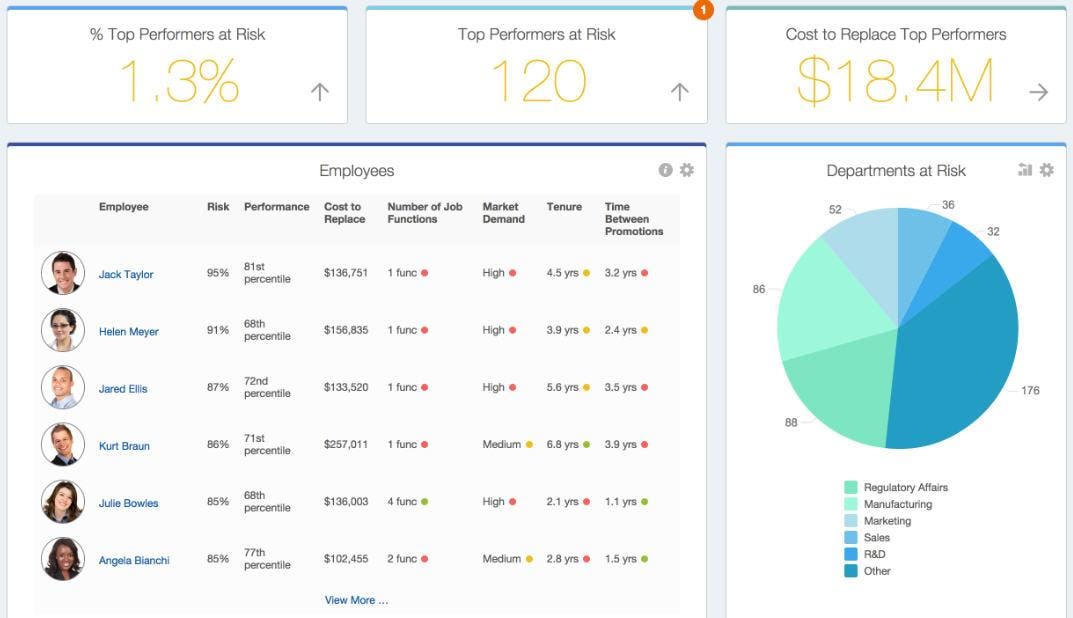Click Regulatory Affairs legend color swatch

click(851, 487)
